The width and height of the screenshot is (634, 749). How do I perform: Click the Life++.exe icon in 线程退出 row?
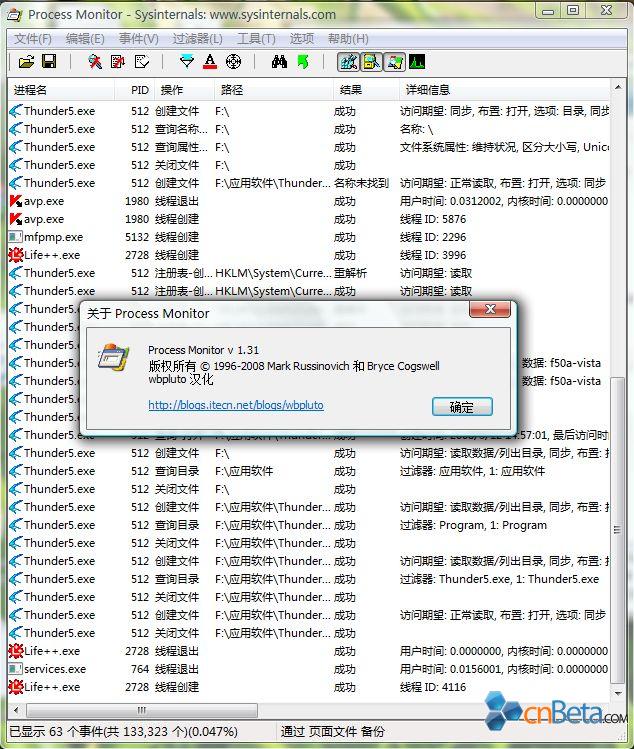point(16,651)
